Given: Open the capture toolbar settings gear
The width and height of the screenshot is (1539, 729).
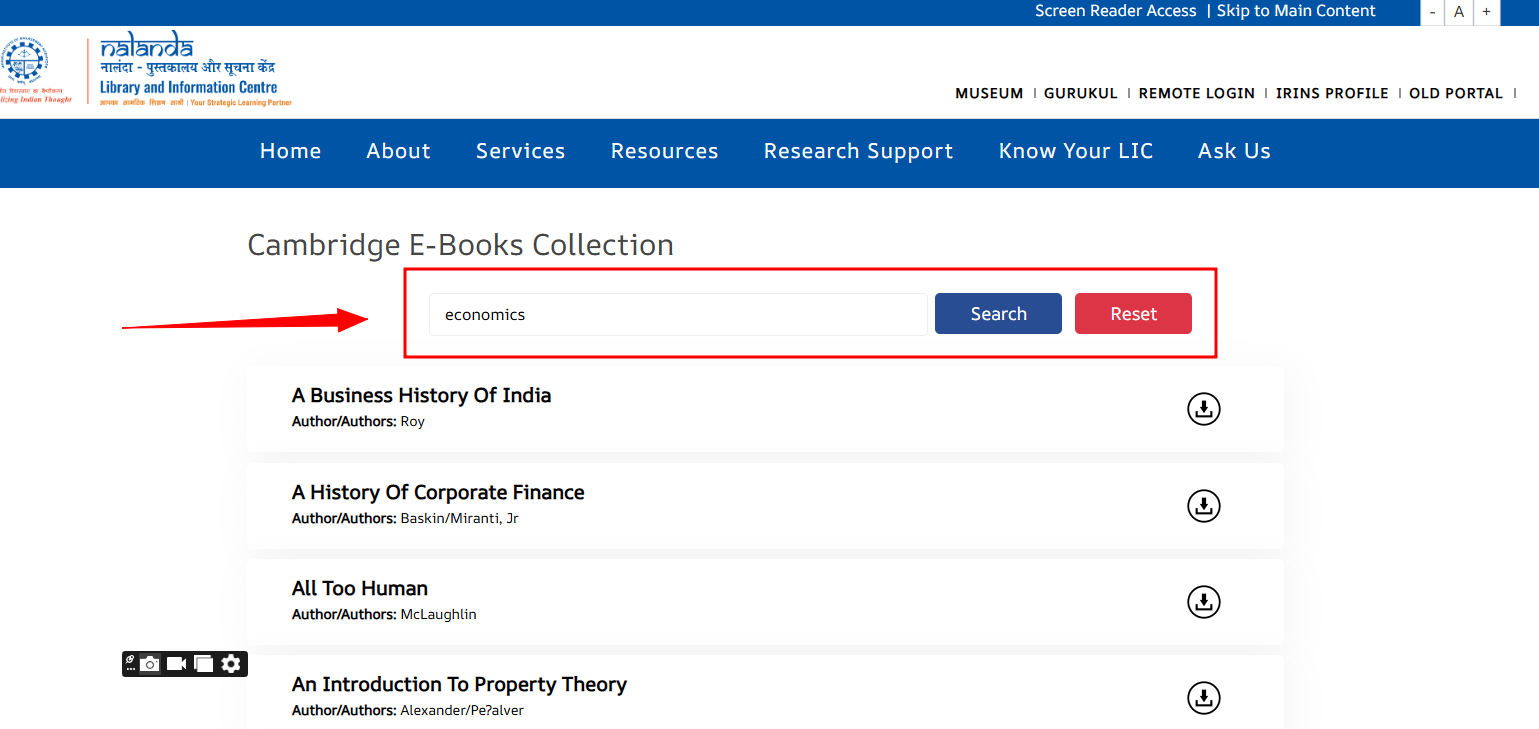Looking at the screenshot, I should tap(231, 664).
